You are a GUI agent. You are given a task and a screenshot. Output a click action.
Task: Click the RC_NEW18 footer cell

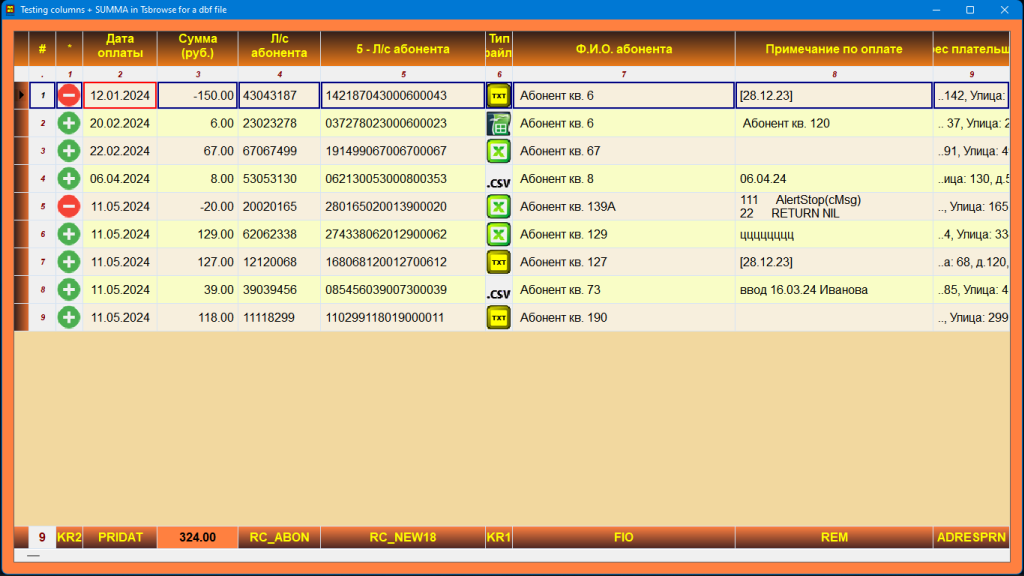click(403, 537)
